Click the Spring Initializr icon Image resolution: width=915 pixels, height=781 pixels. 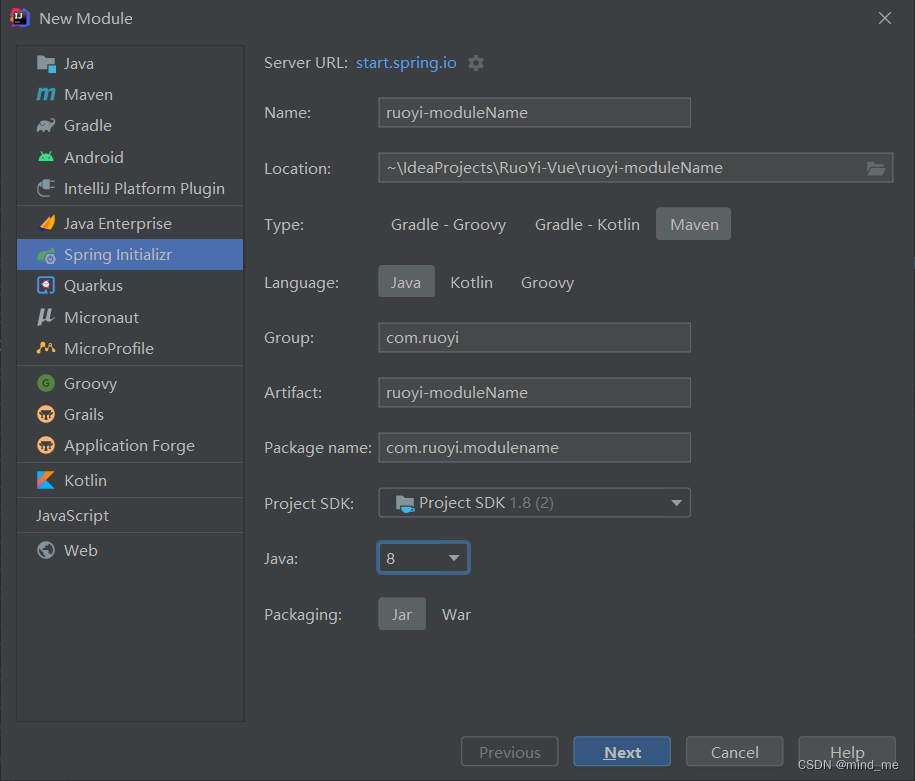pos(46,255)
